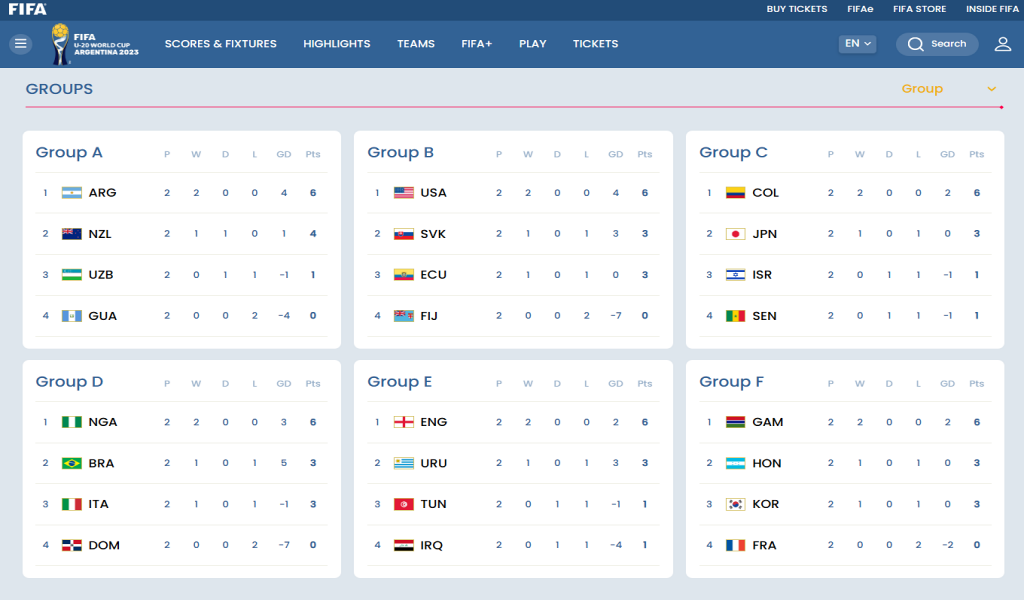Select the GAM team name

[767, 422]
